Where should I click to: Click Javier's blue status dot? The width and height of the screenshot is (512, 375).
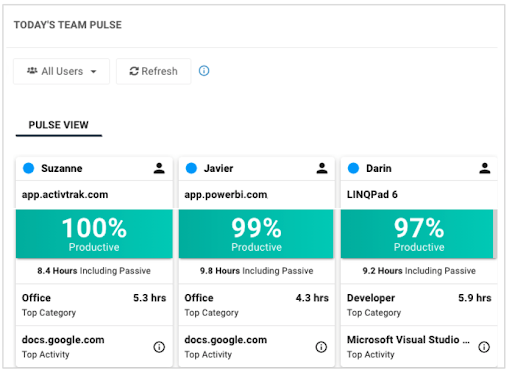[191, 168]
